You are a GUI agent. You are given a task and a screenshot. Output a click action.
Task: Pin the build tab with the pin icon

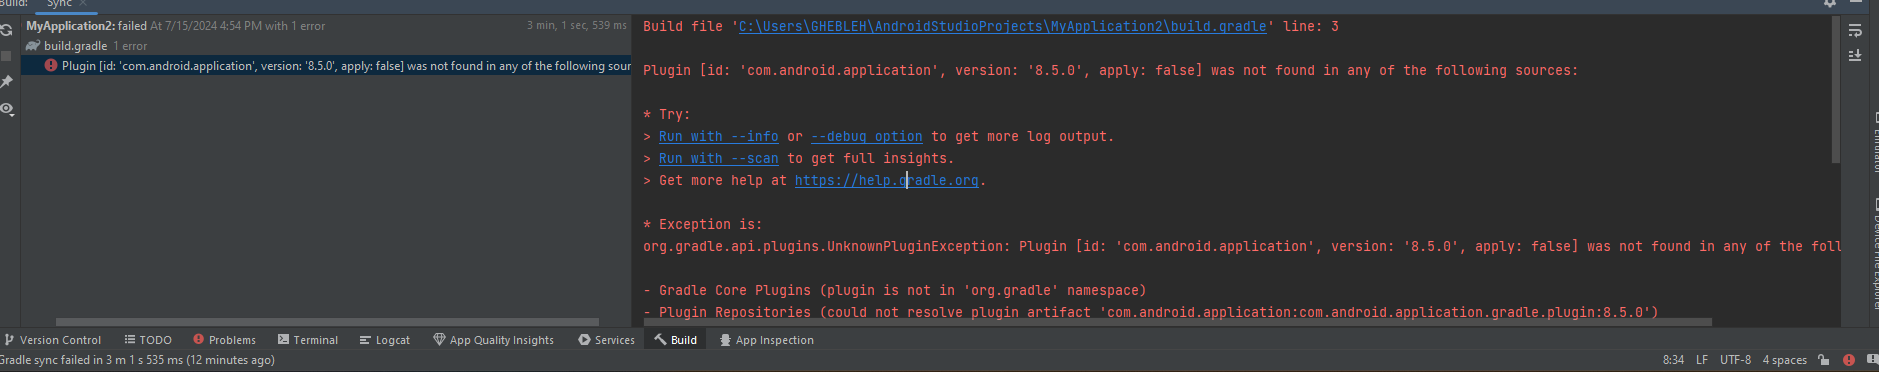pos(6,81)
